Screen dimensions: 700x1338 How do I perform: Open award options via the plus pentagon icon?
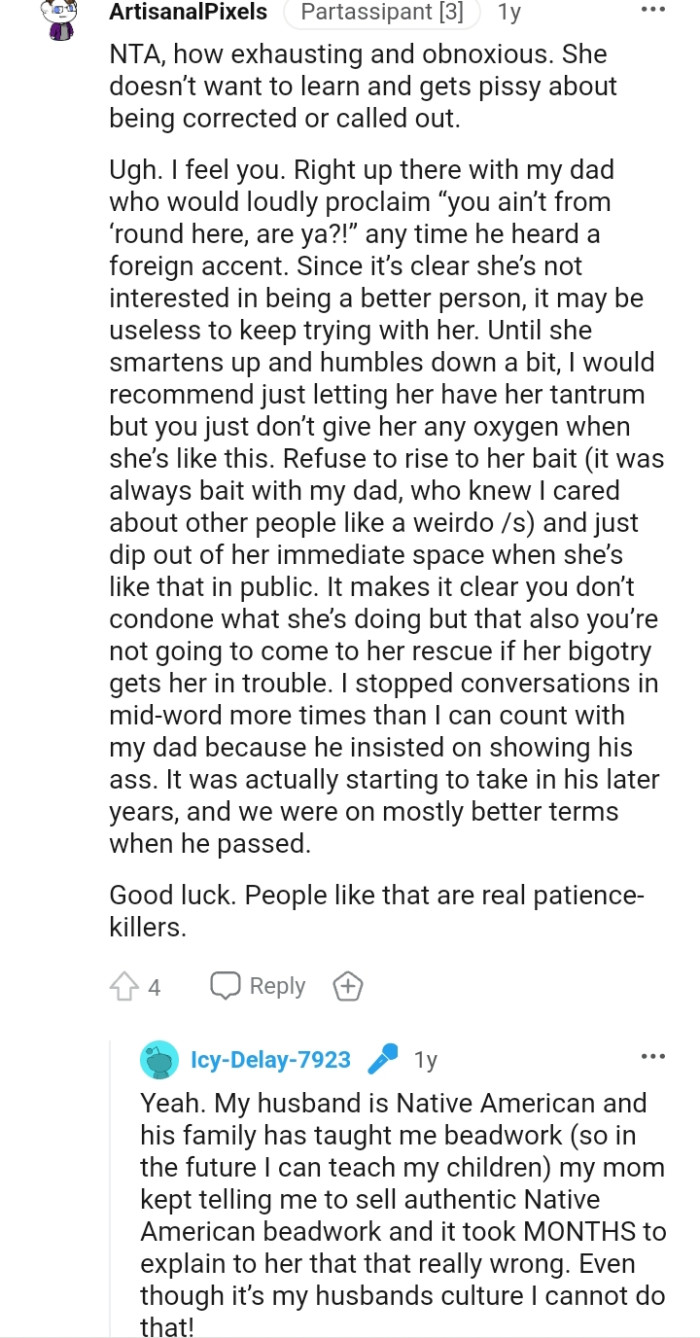point(348,986)
